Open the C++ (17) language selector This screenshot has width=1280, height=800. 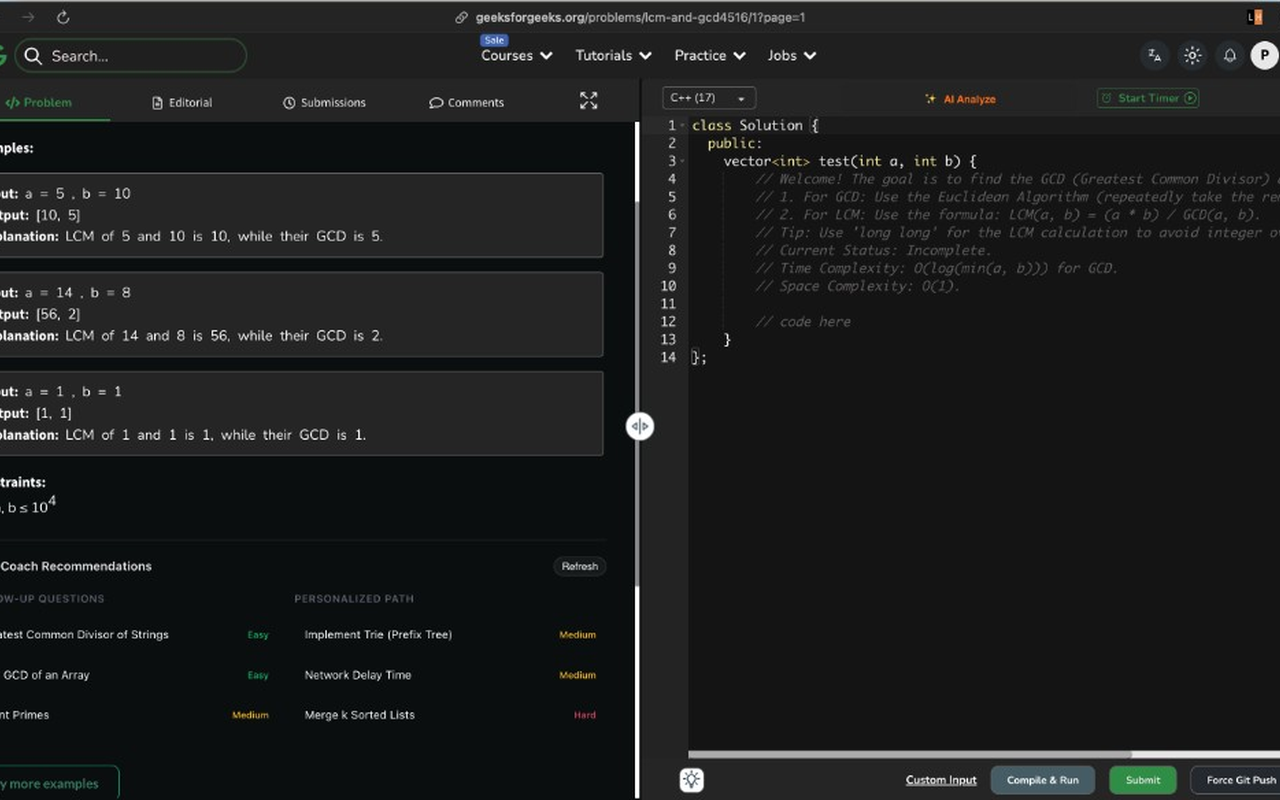coord(709,98)
